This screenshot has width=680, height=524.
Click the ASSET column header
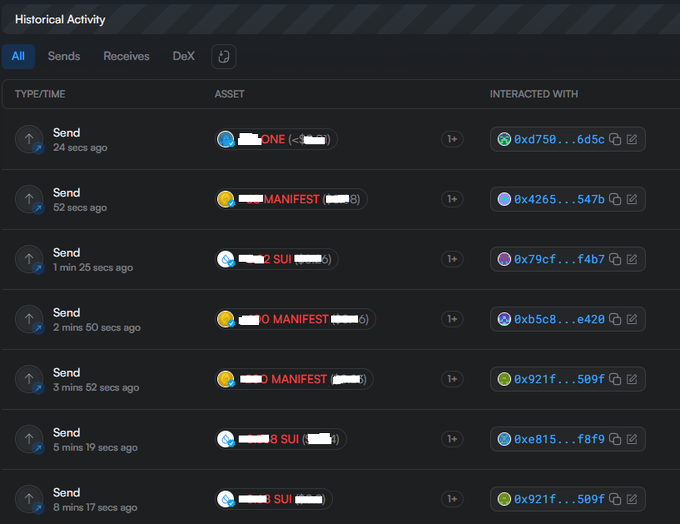tap(229, 94)
